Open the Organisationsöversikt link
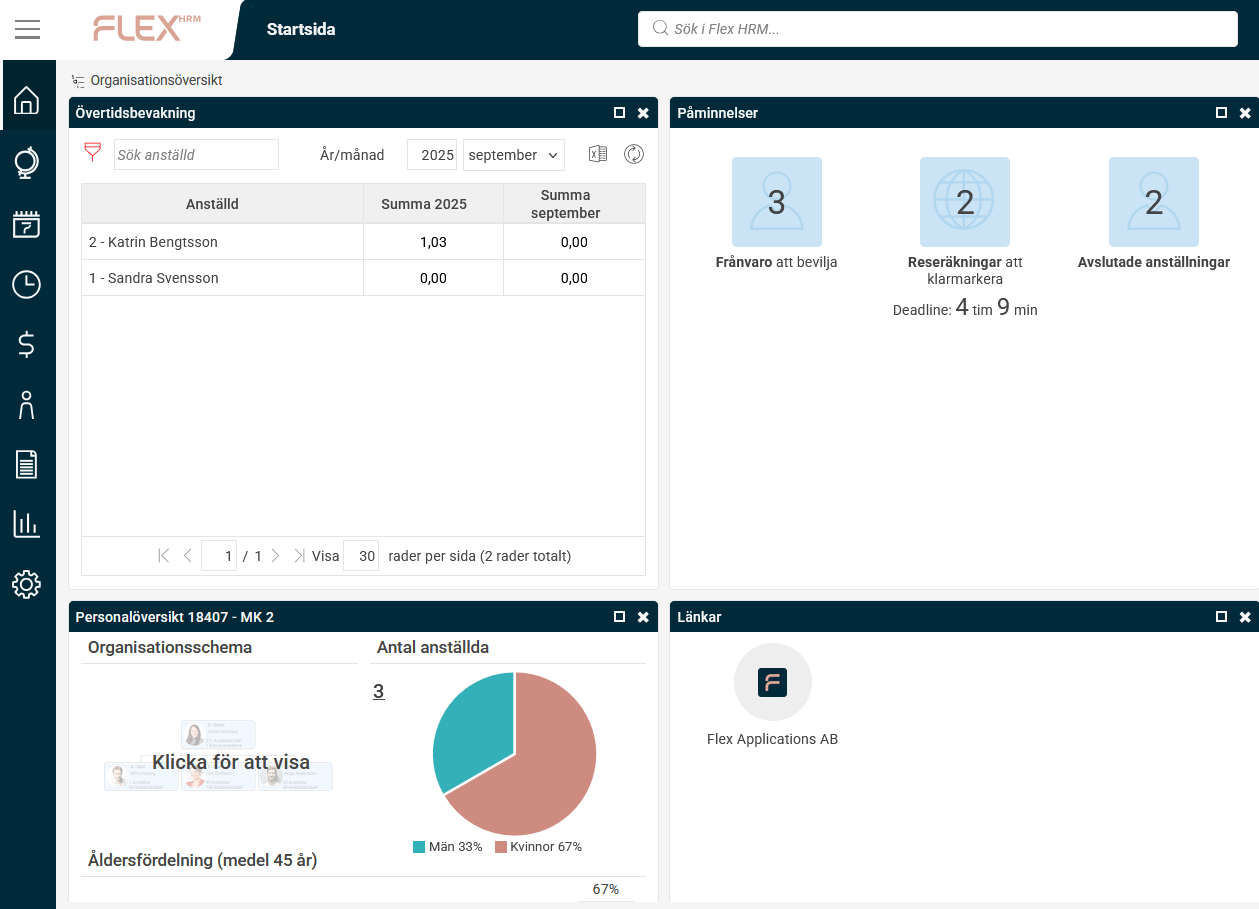Screen dimensions: 1259x909 tap(156, 80)
